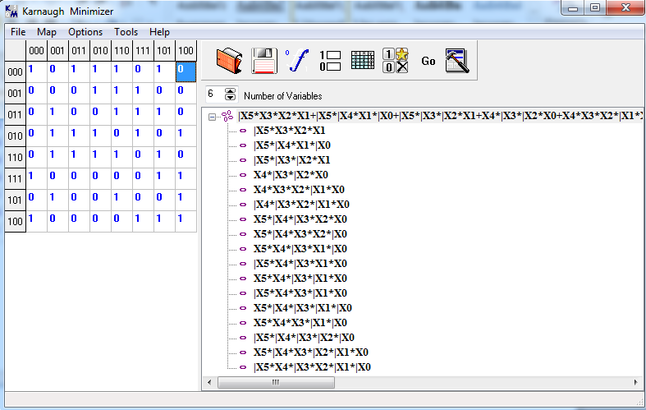Click the Number of Variables input field
Image resolution: width=646 pixels, height=410 pixels.
tap(215, 94)
